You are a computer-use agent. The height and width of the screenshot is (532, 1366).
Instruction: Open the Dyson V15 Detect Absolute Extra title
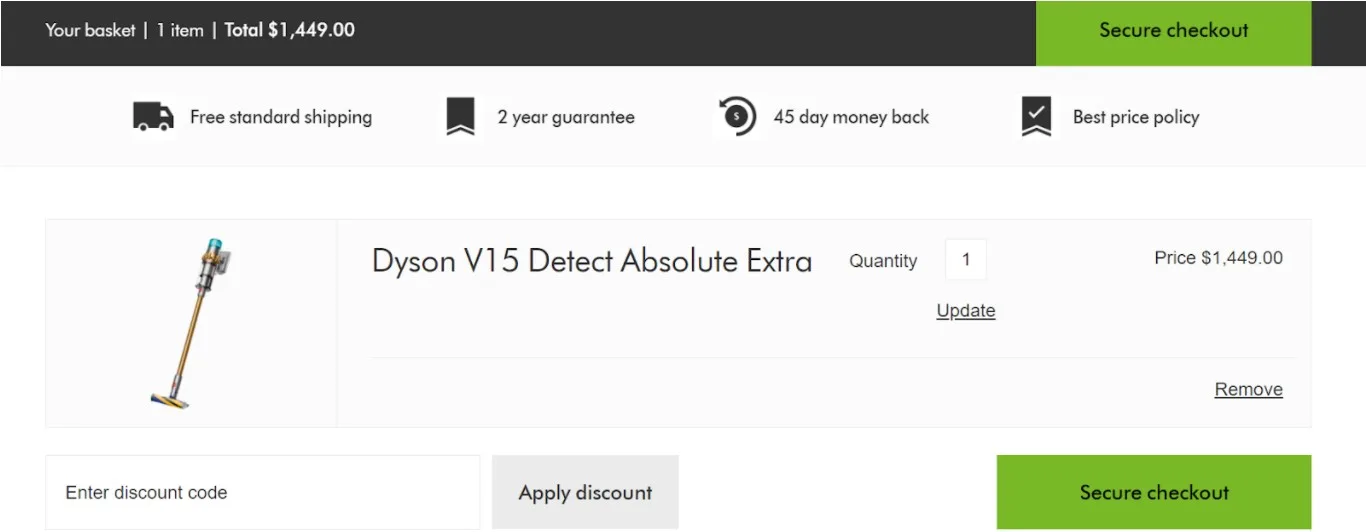(591, 261)
